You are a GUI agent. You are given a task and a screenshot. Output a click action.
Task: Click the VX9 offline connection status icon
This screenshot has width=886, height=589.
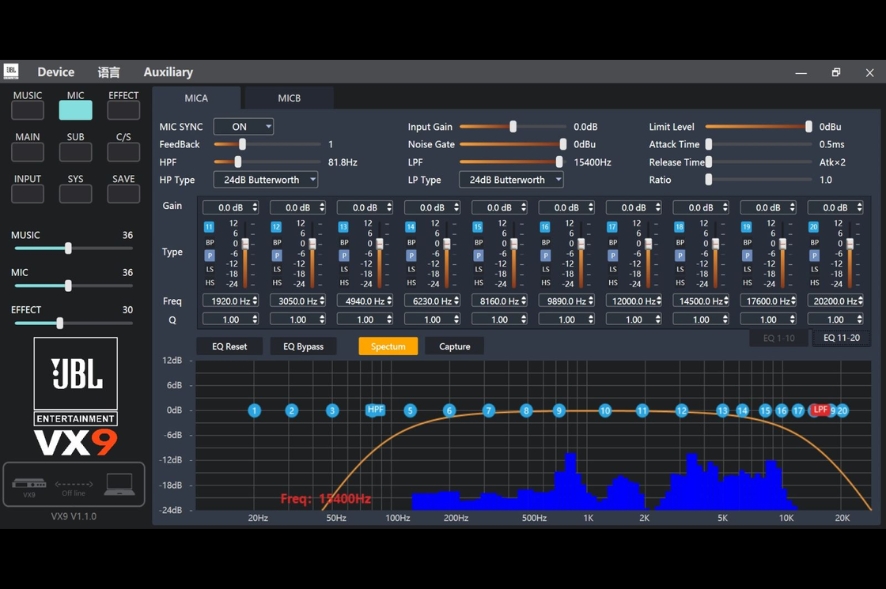click(x=74, y=485)
